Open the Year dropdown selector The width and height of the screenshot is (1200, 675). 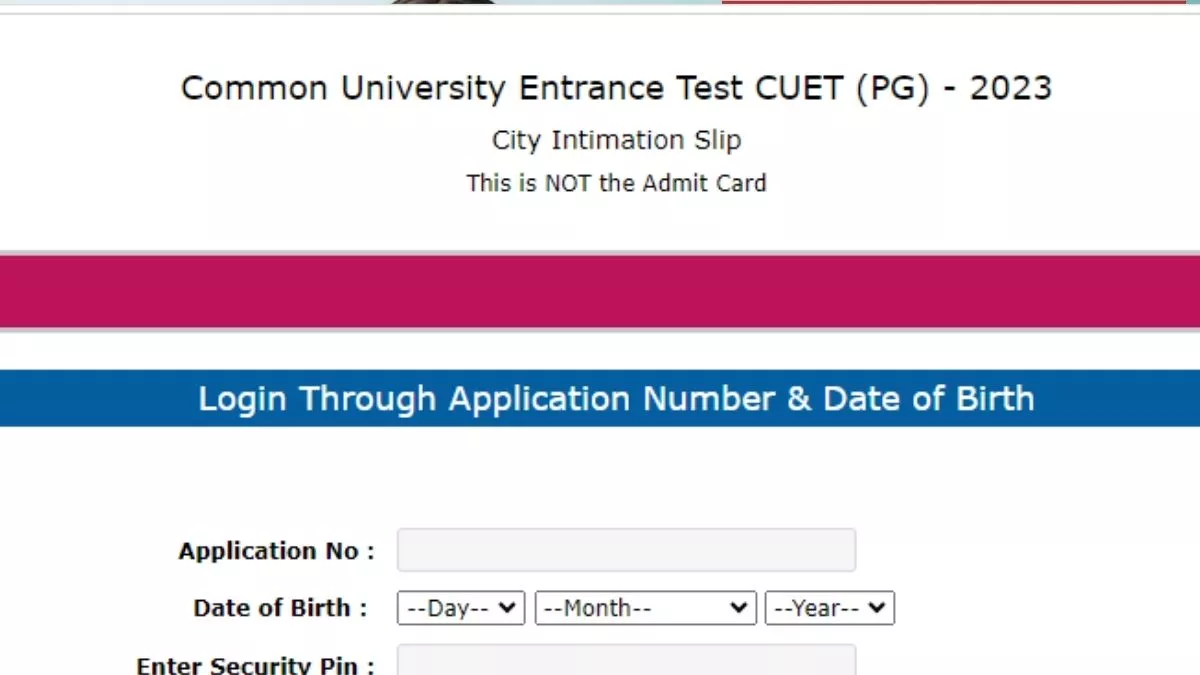(x=829, y=608)
